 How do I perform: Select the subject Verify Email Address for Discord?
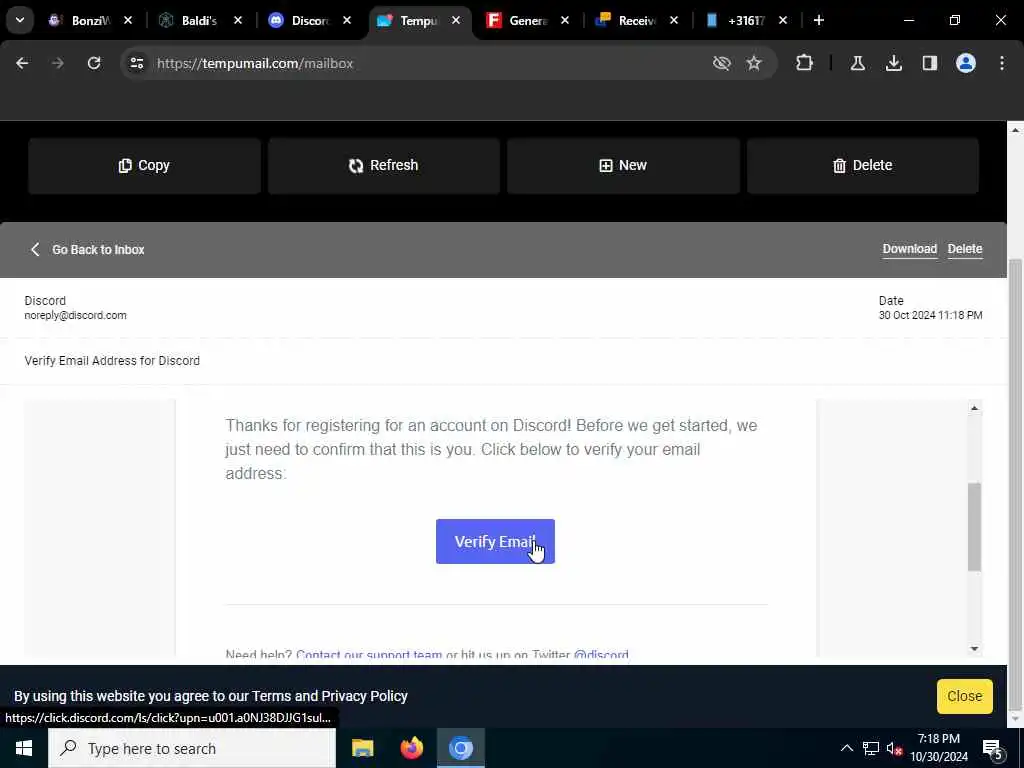(x=112, y=360)
